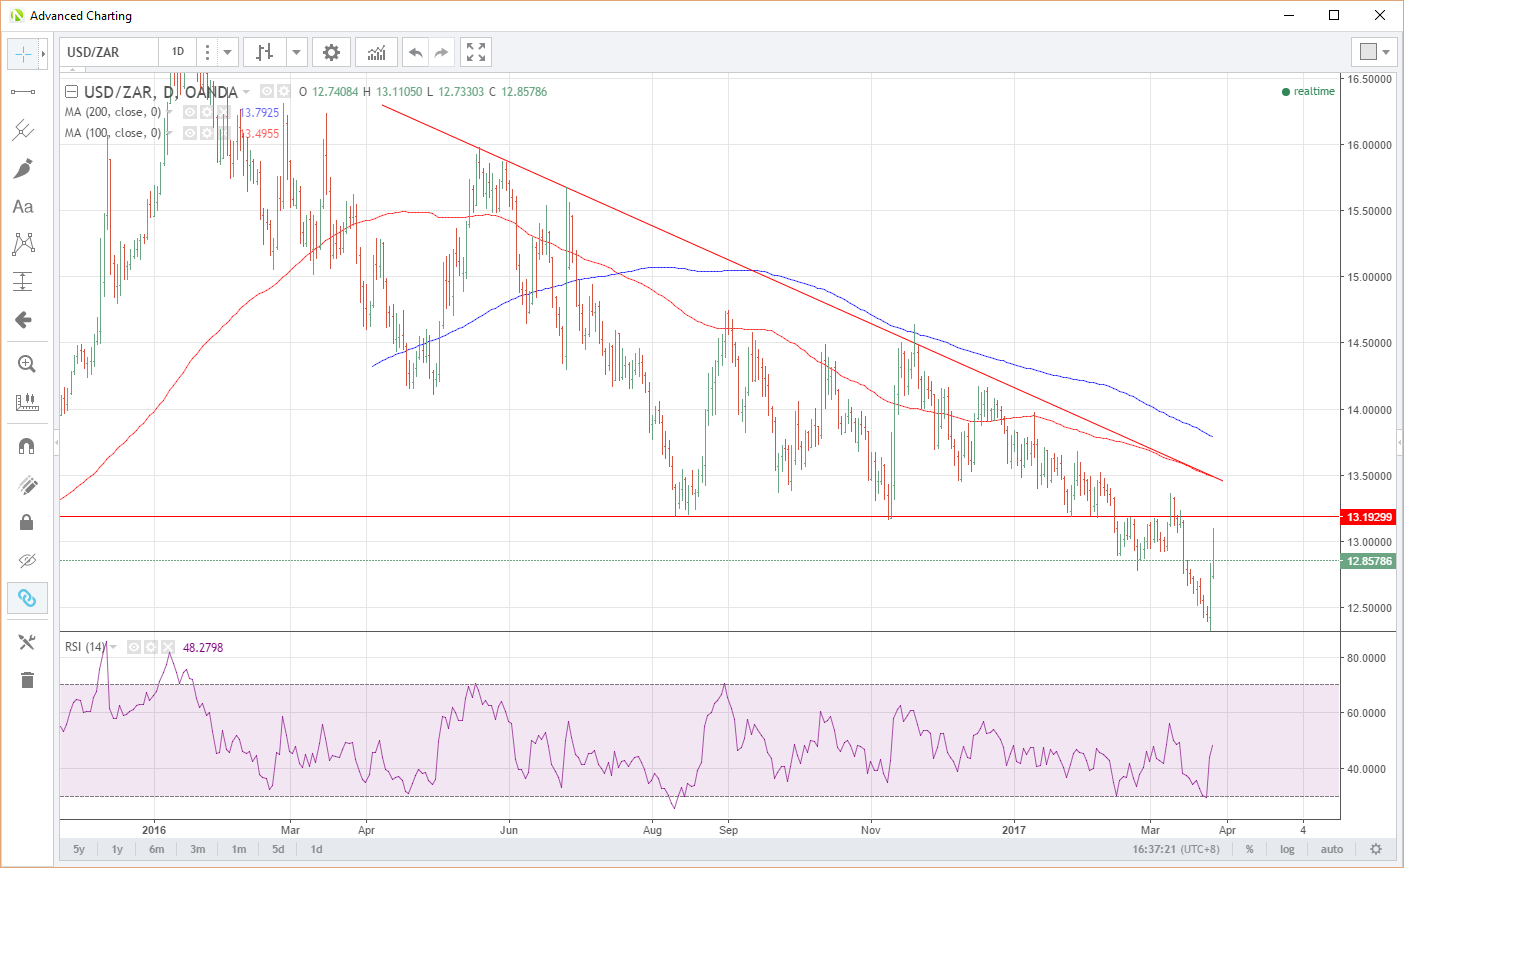Select the 6m time range

tap(157, 849)
